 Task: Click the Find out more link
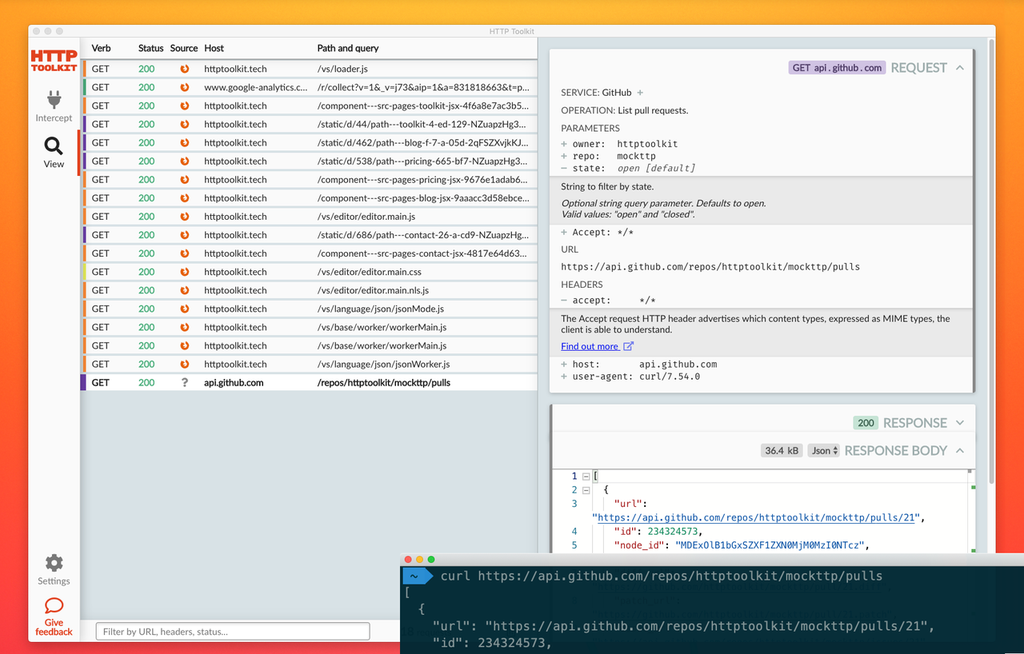[590, 345]
